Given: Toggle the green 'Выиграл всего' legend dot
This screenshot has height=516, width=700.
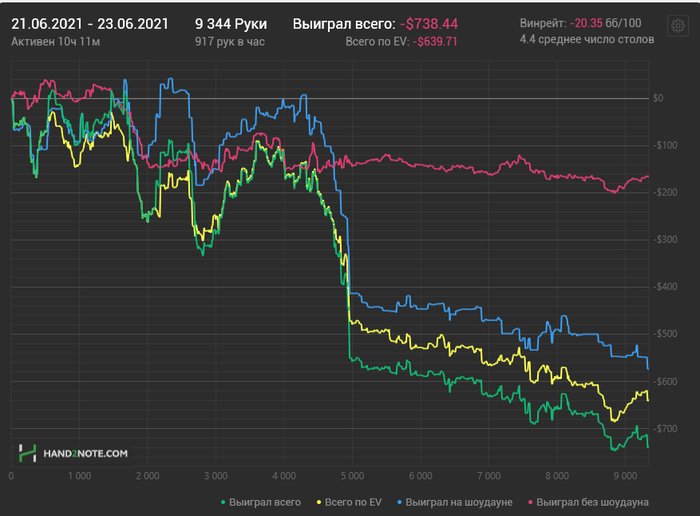Looking at the screenshot, I should [x=223, y=503].
